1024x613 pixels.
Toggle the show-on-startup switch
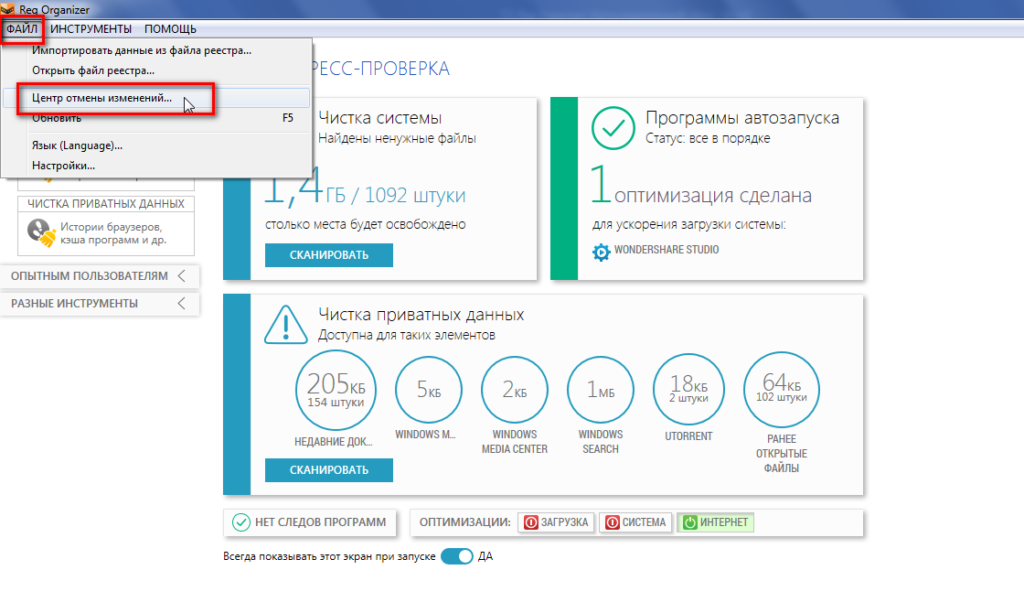[457, 556]
